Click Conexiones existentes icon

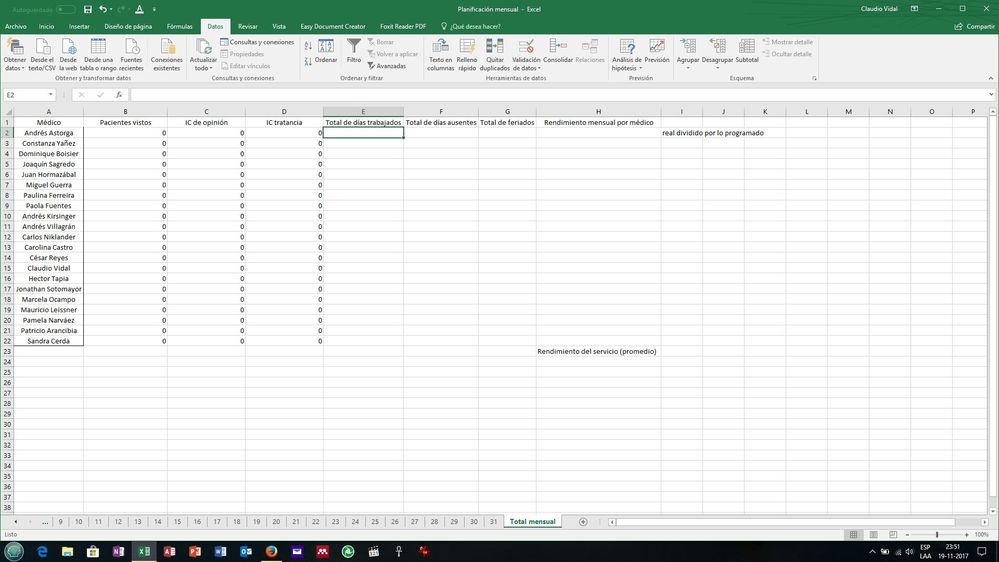point(167,55)
